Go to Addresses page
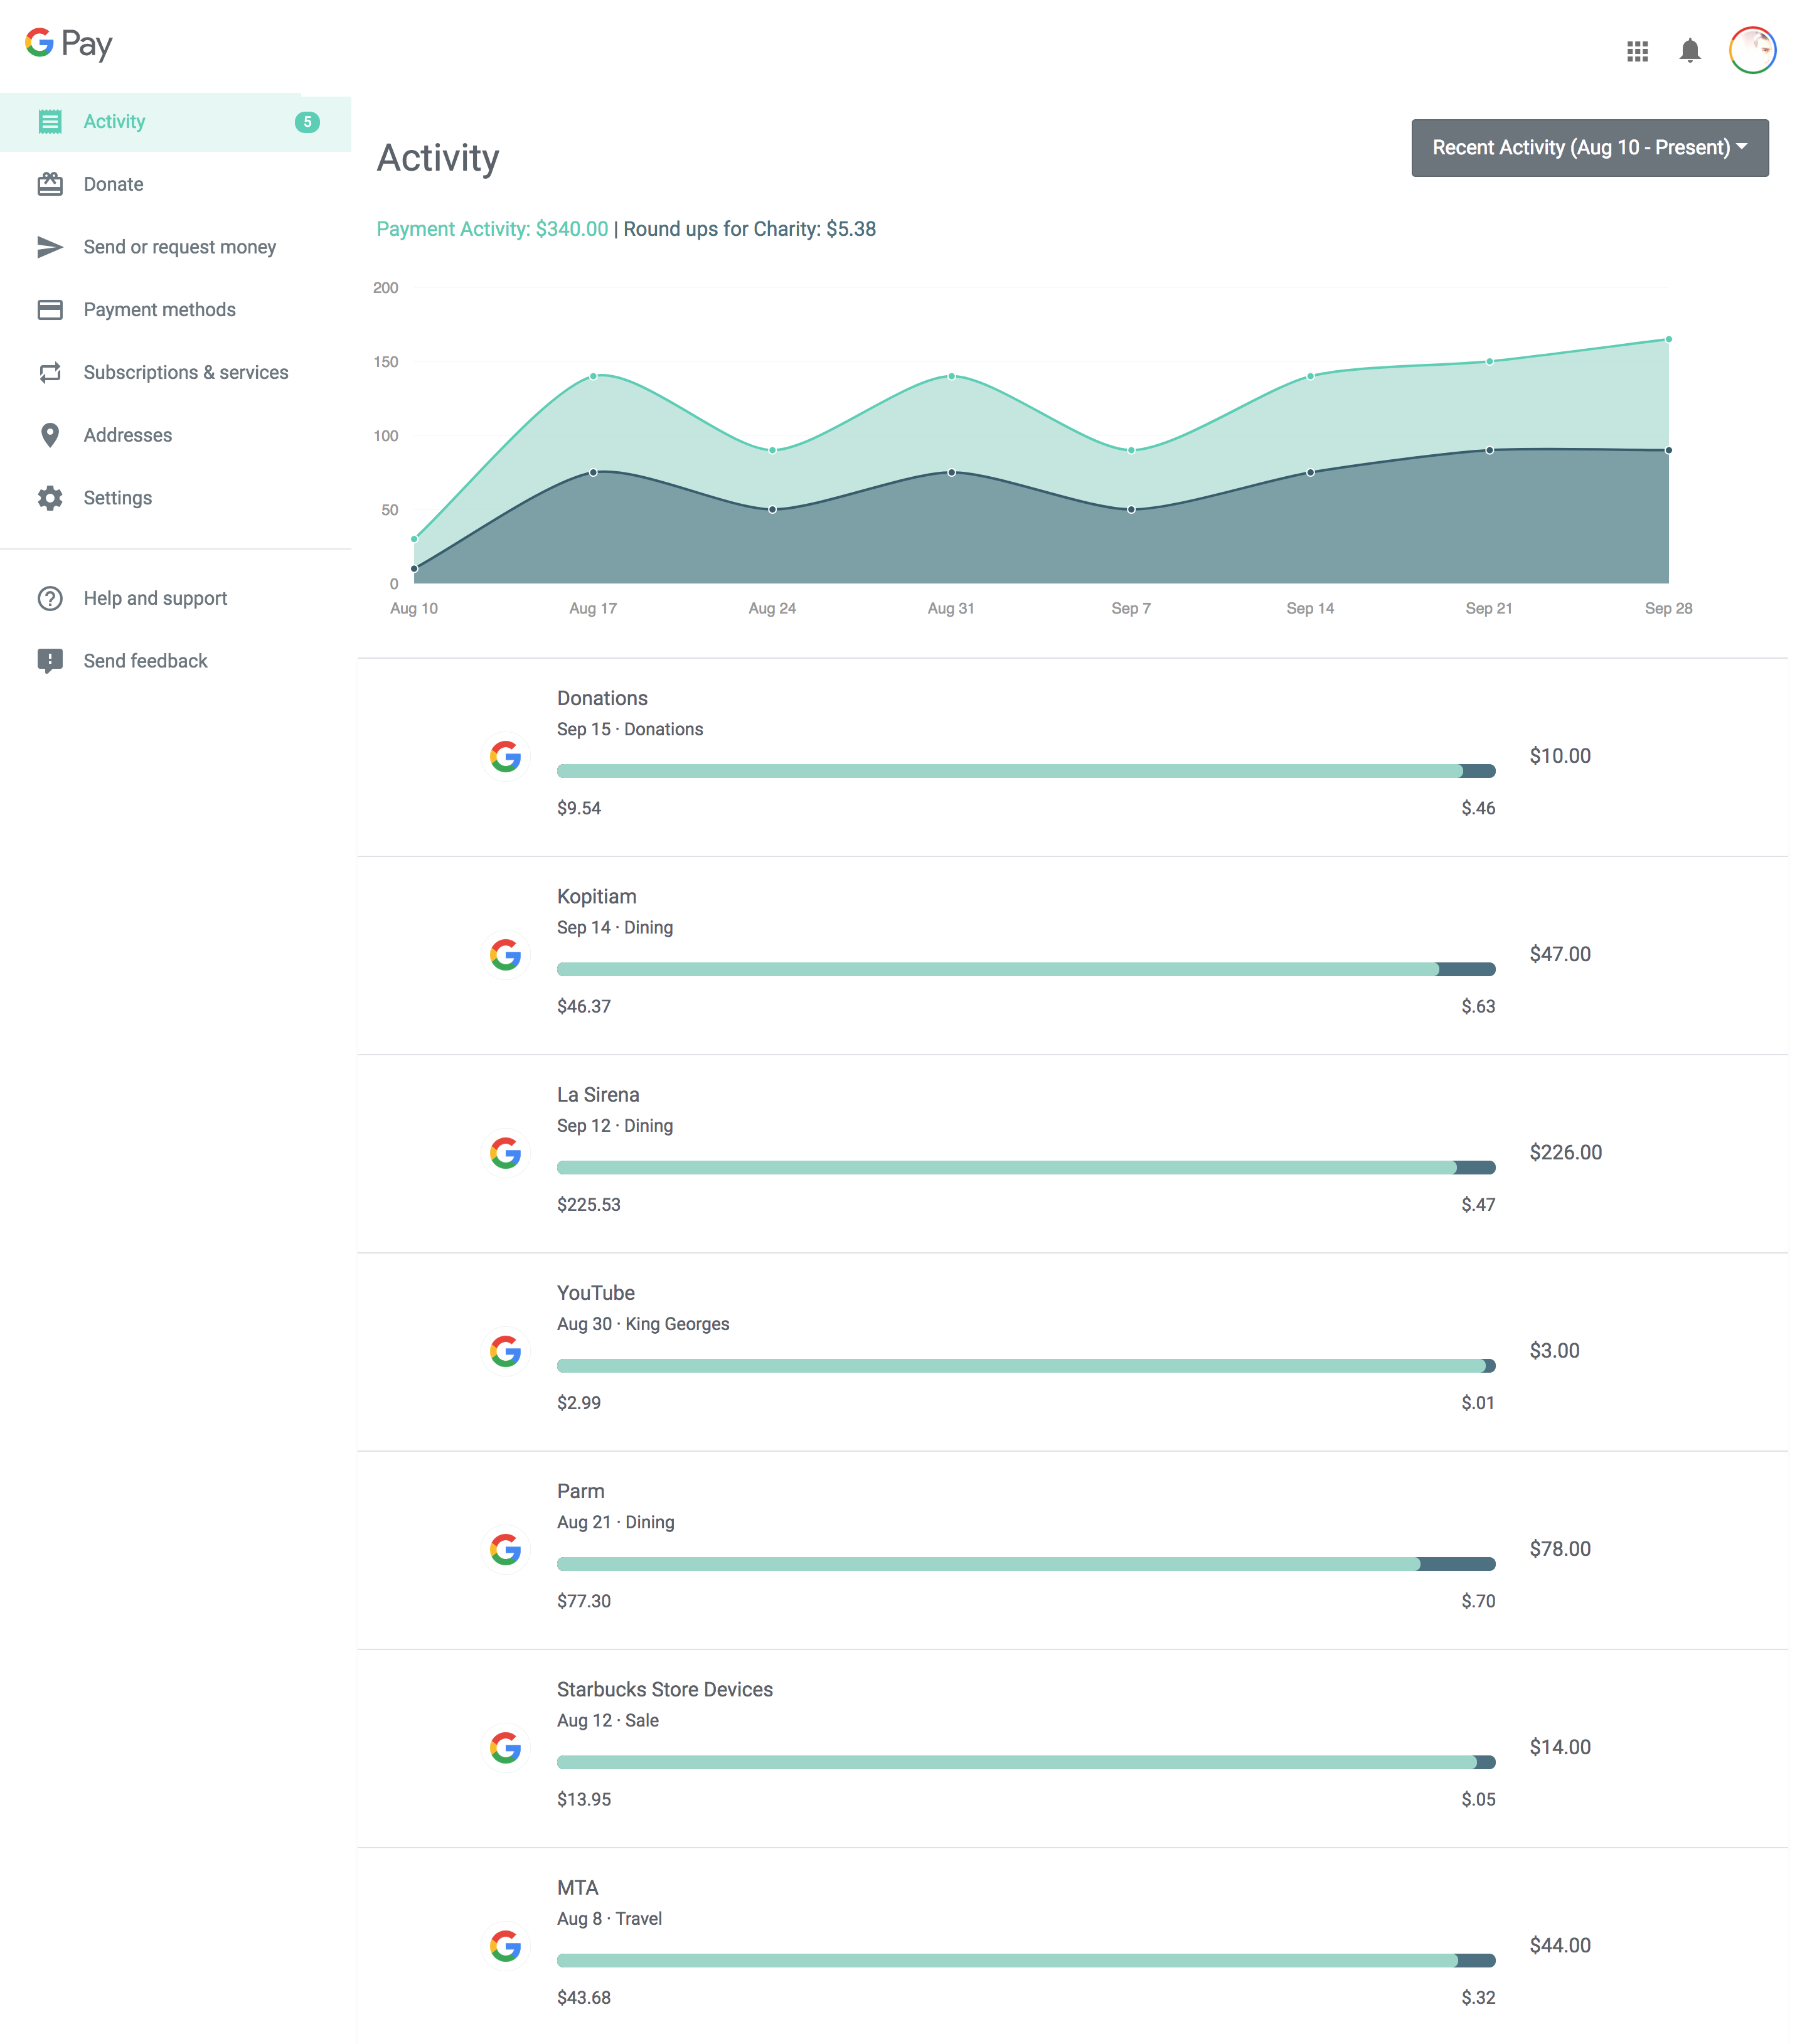This screenshot has width=1807, height=2044. tap(176, 435)
